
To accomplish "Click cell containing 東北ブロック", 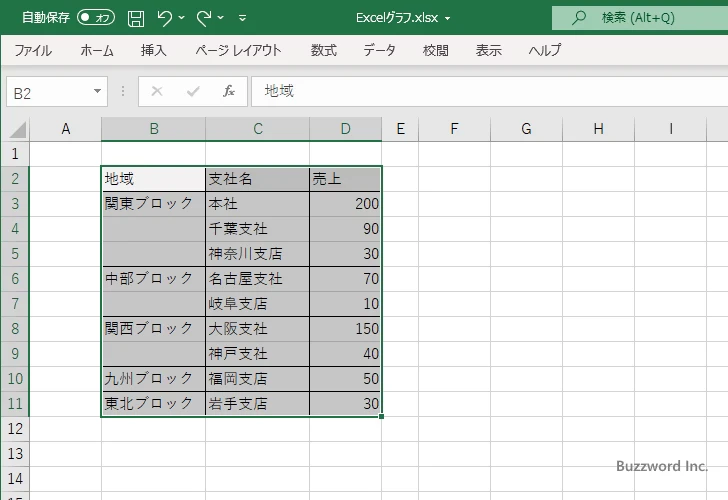I will click(154, 403).
